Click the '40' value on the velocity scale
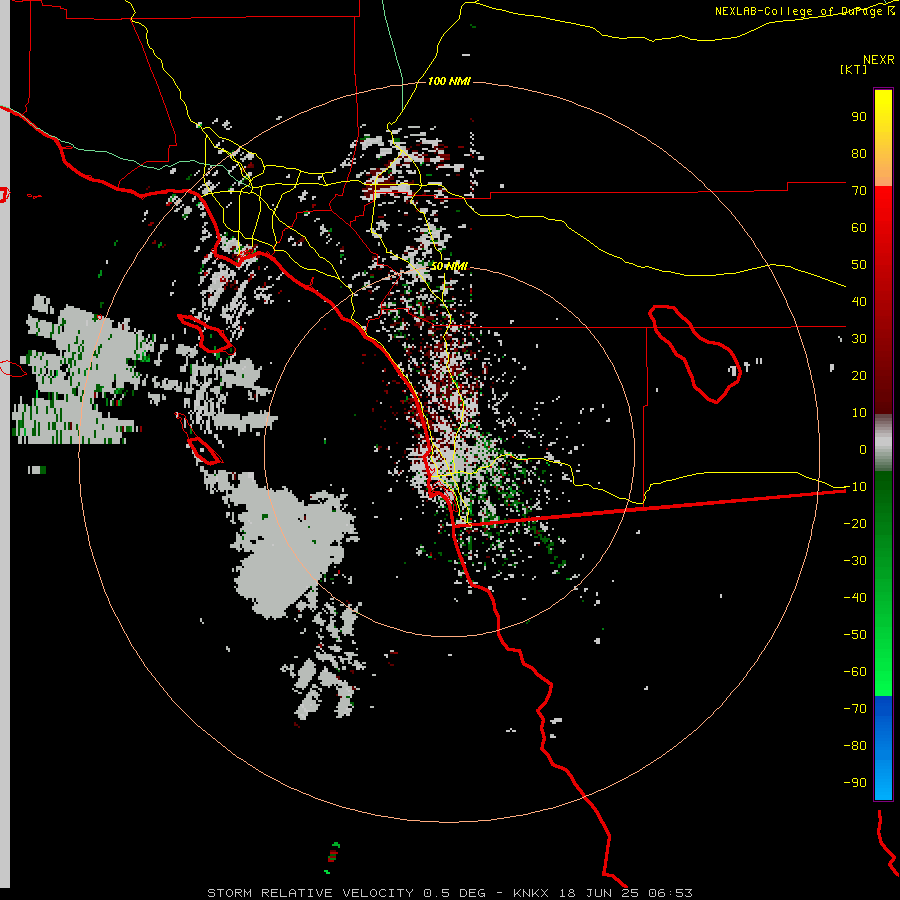Image resolution: width=900 pixels, height=900 pixels. (859, 301)
